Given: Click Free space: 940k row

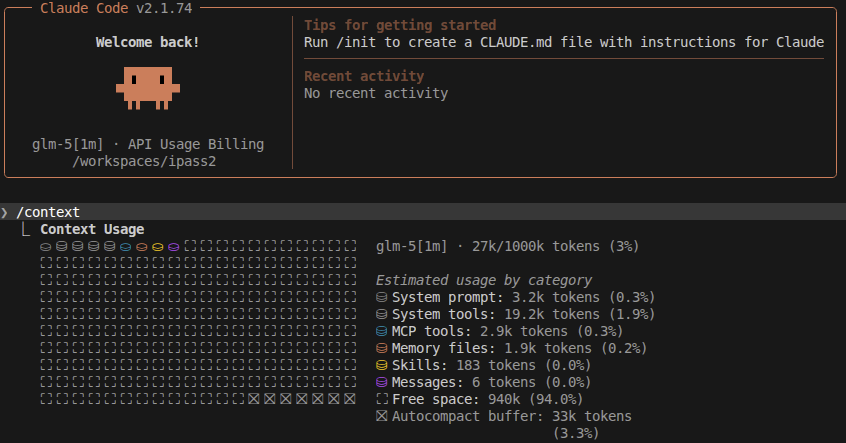Looking at the screenshot, I should coord(480,399).
